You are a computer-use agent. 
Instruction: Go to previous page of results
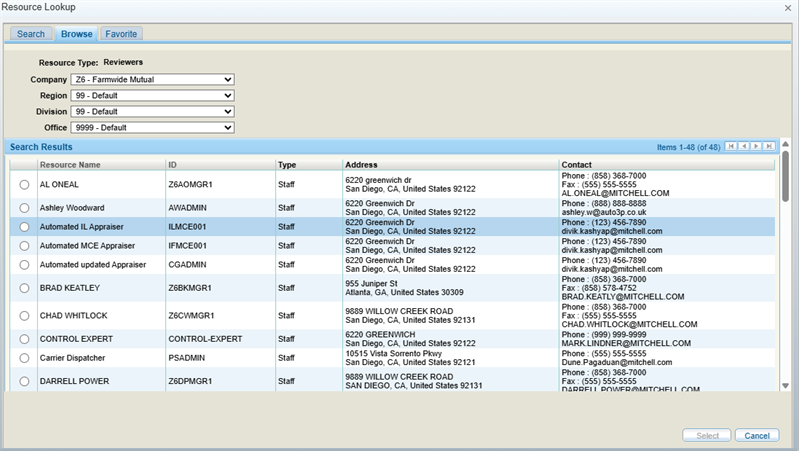click(x=744, y=147)
